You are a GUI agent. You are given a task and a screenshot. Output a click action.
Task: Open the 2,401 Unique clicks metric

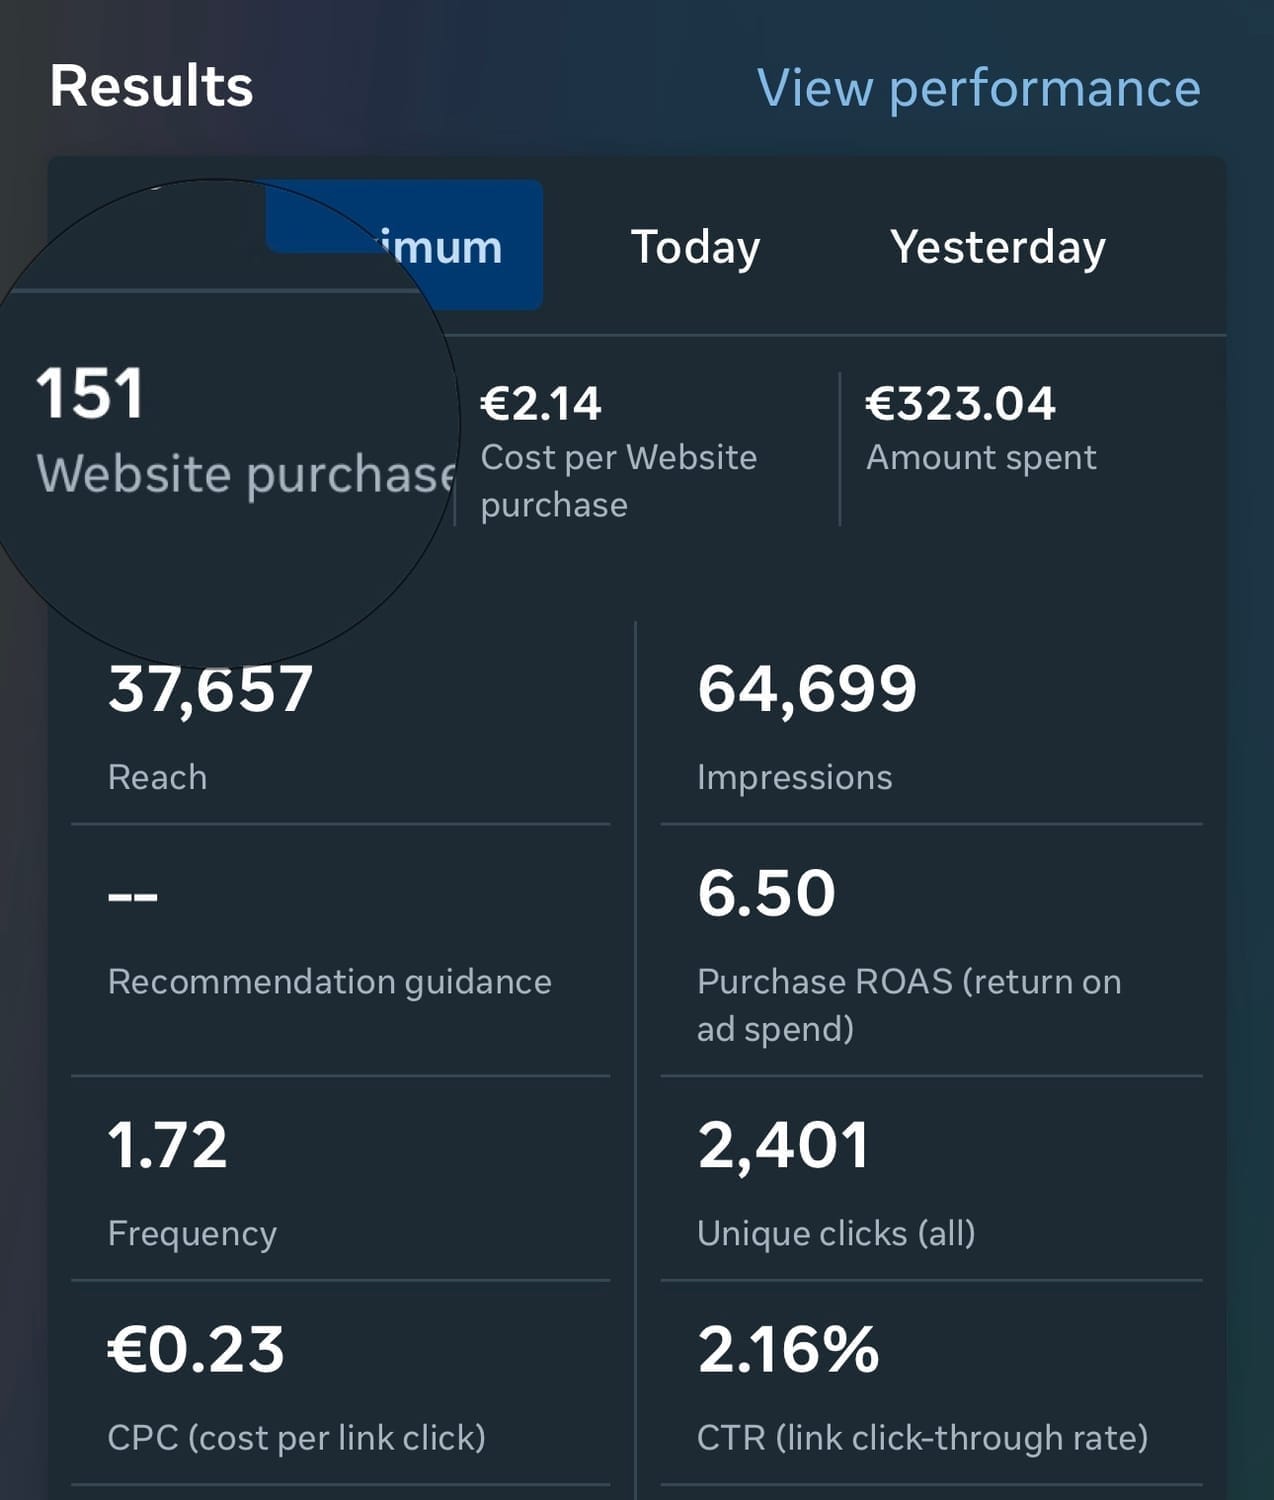pos(783,1146)
